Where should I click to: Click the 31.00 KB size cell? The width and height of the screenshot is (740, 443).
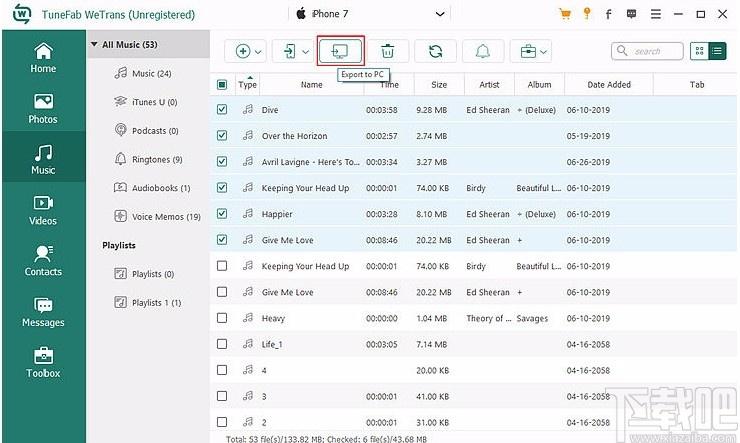pyautogui.click(x=432, y=422)
